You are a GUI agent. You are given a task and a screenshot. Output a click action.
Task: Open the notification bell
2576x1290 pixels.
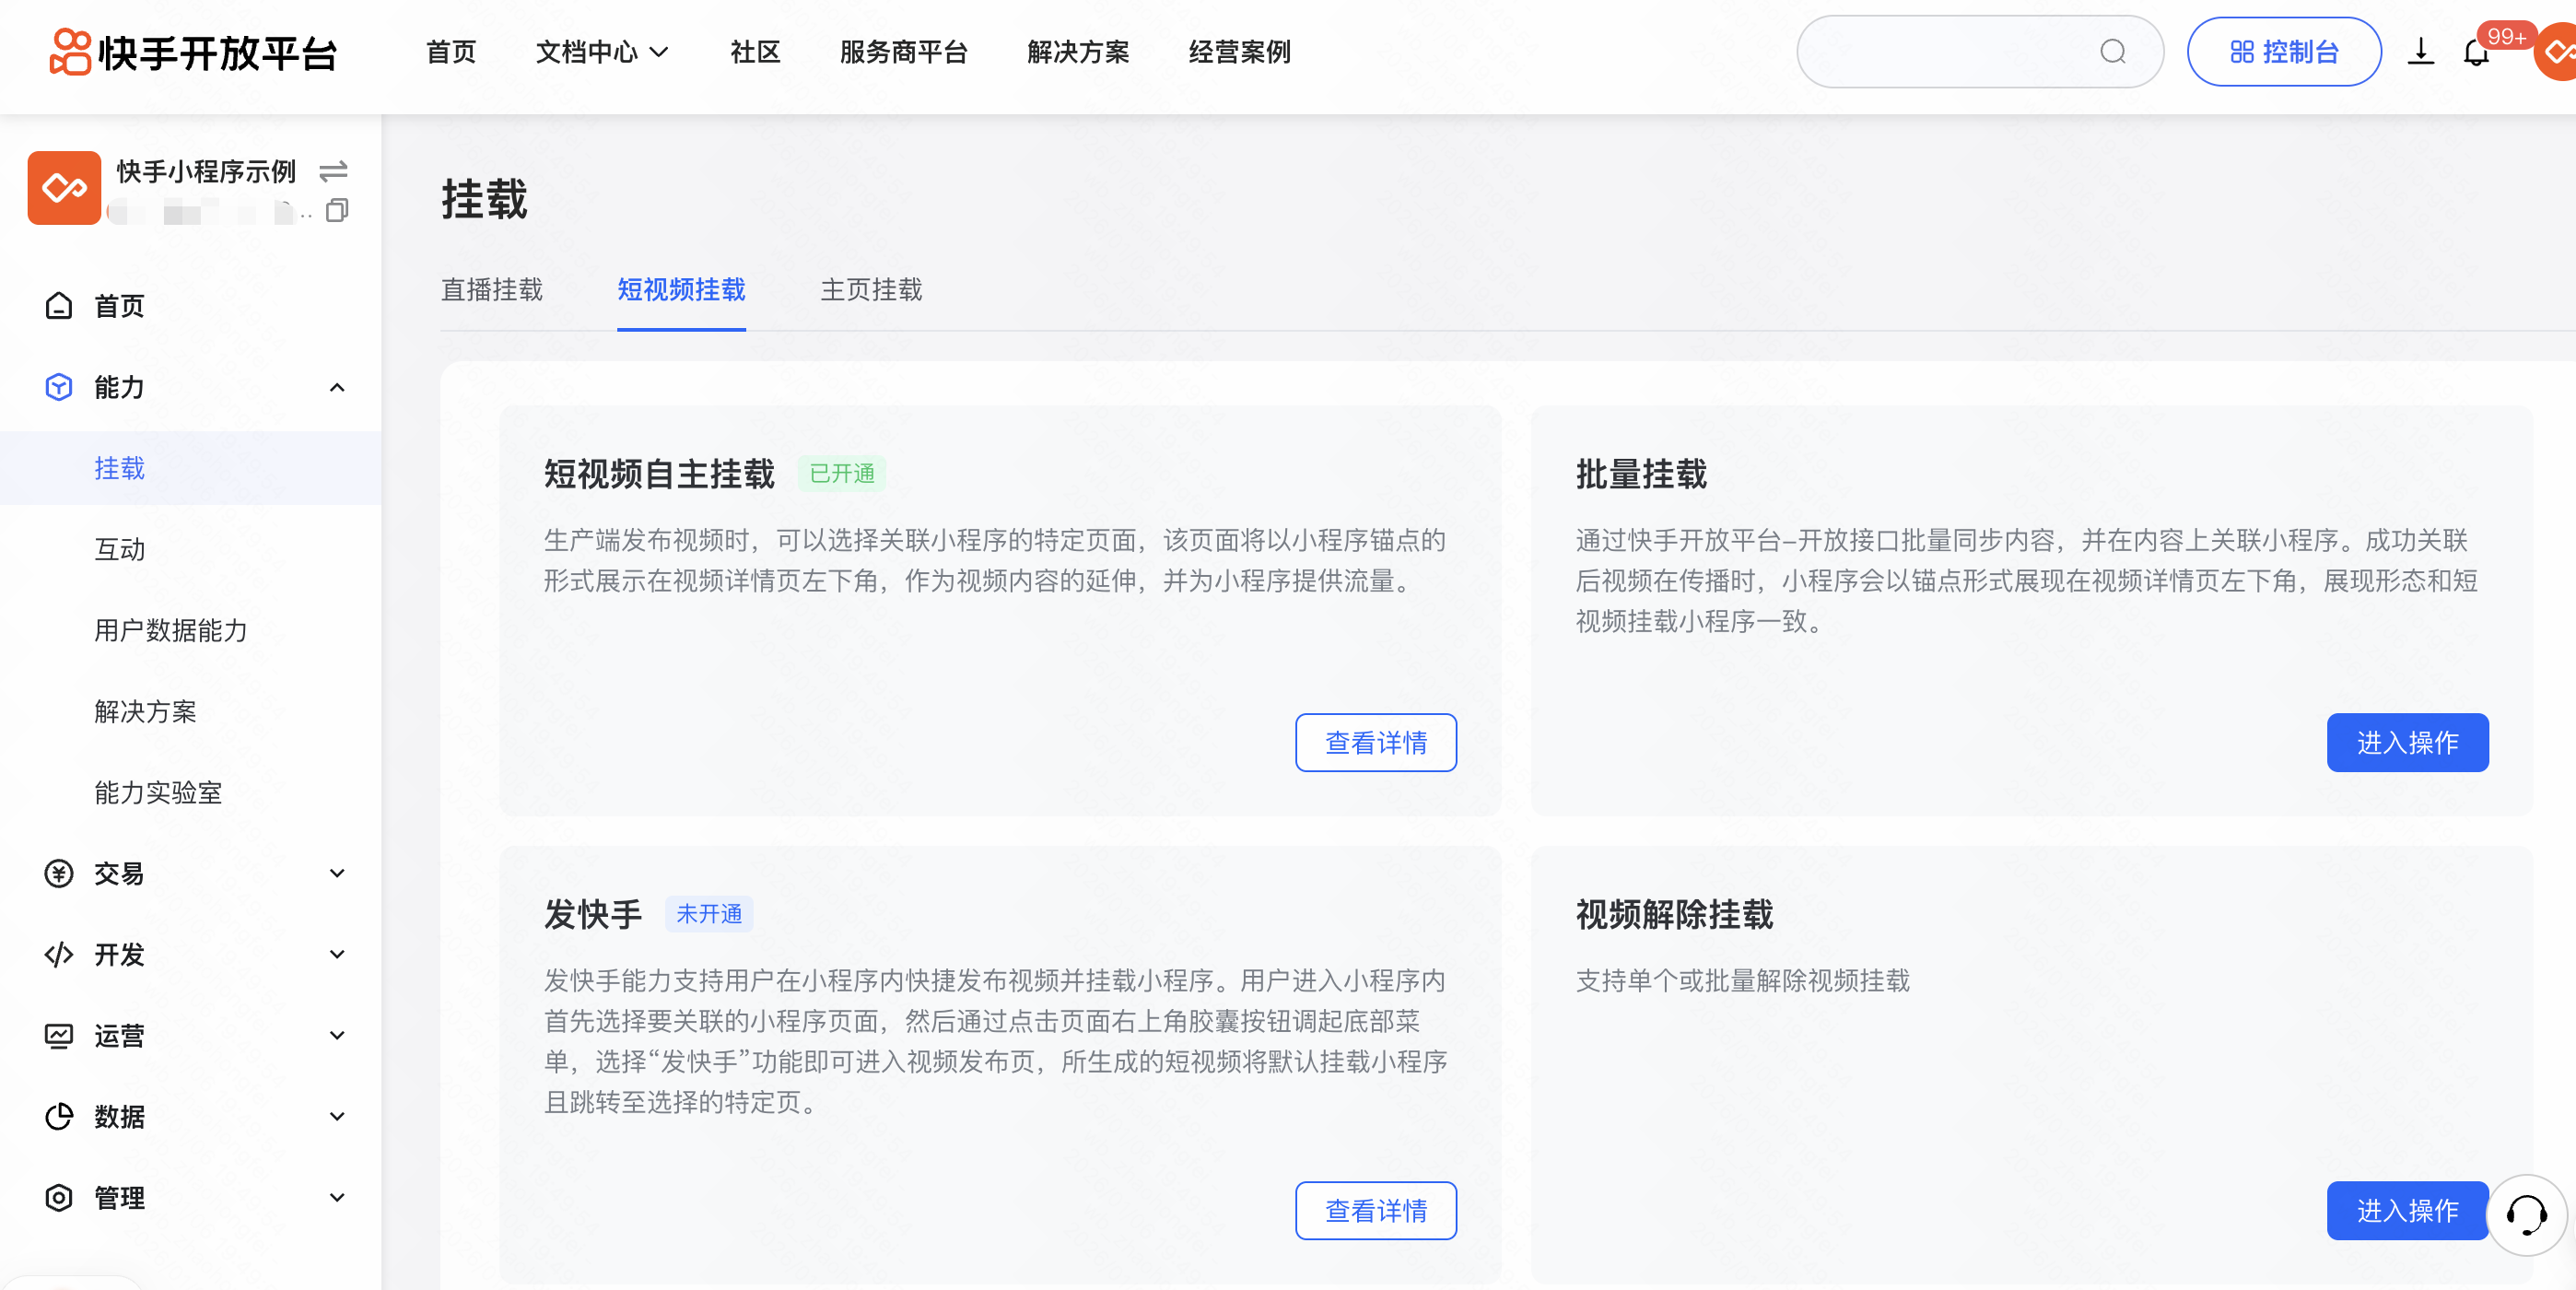coord(2475,53)
